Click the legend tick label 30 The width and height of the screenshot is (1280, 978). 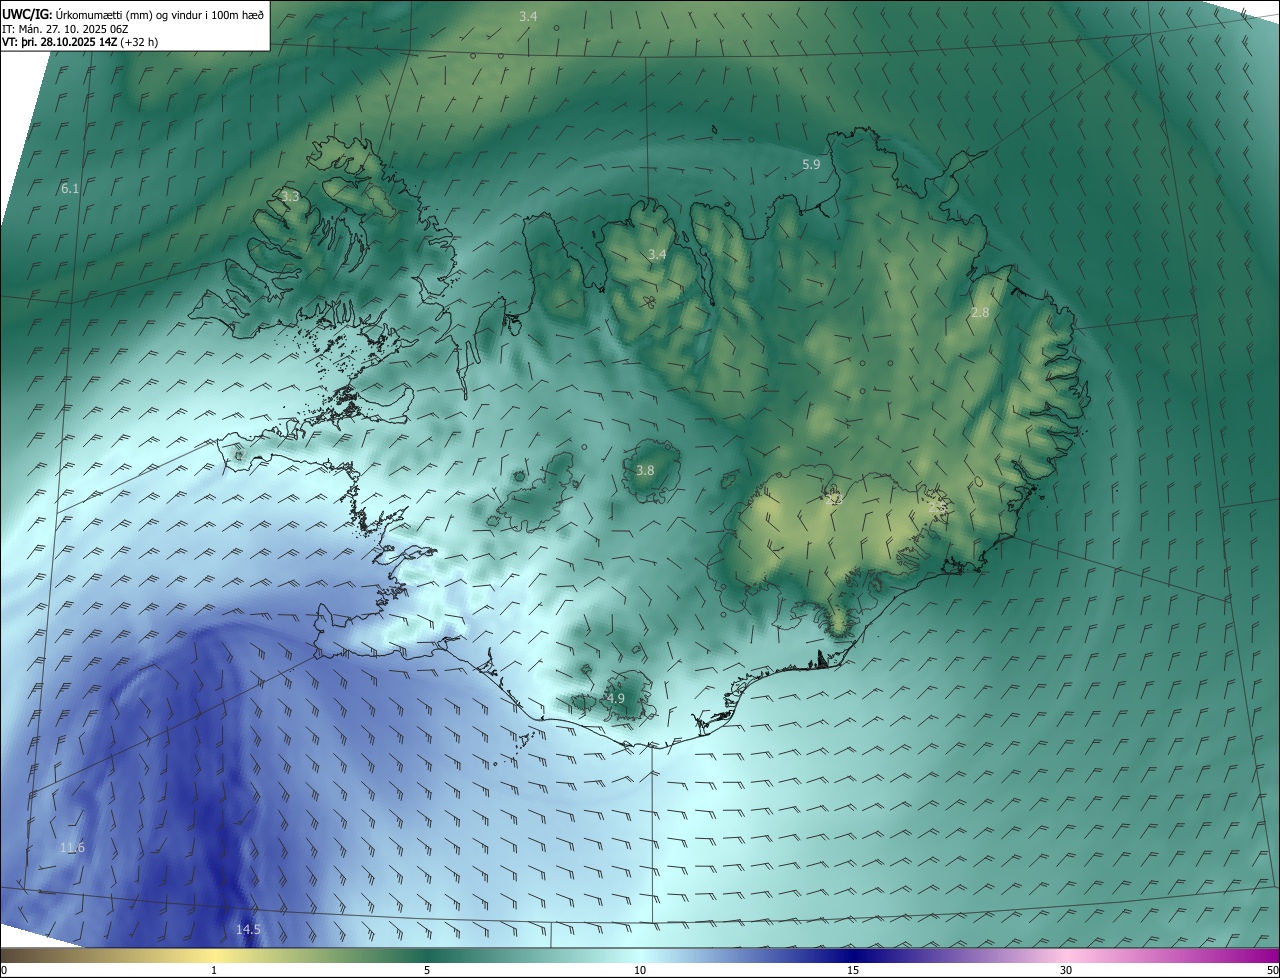click(x=1066, y=970)
